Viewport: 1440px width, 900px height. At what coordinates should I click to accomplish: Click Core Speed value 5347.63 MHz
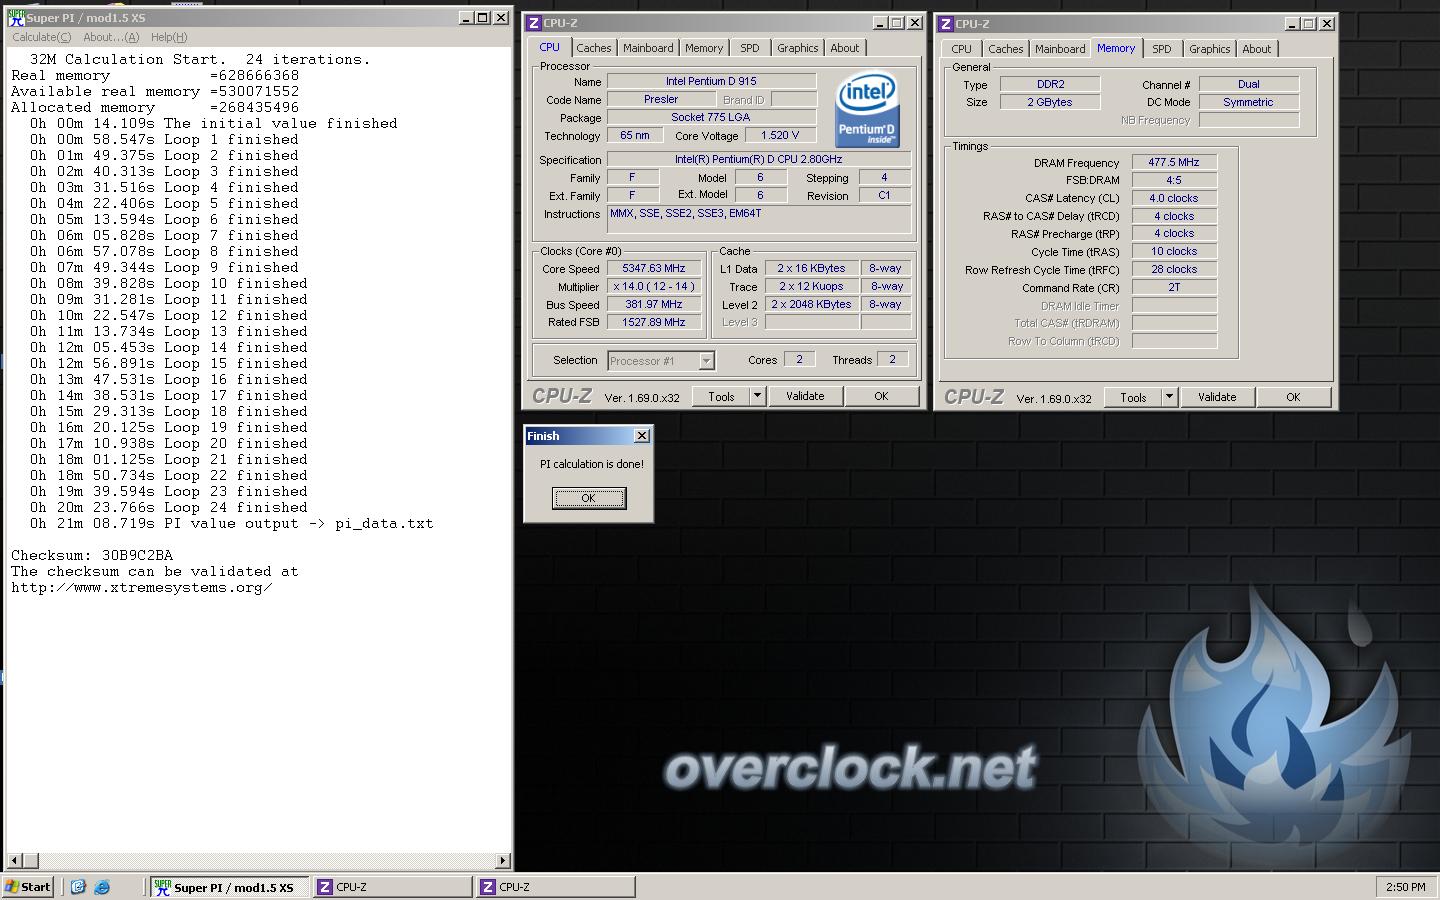pyautogui.click(x=654, y=269)
